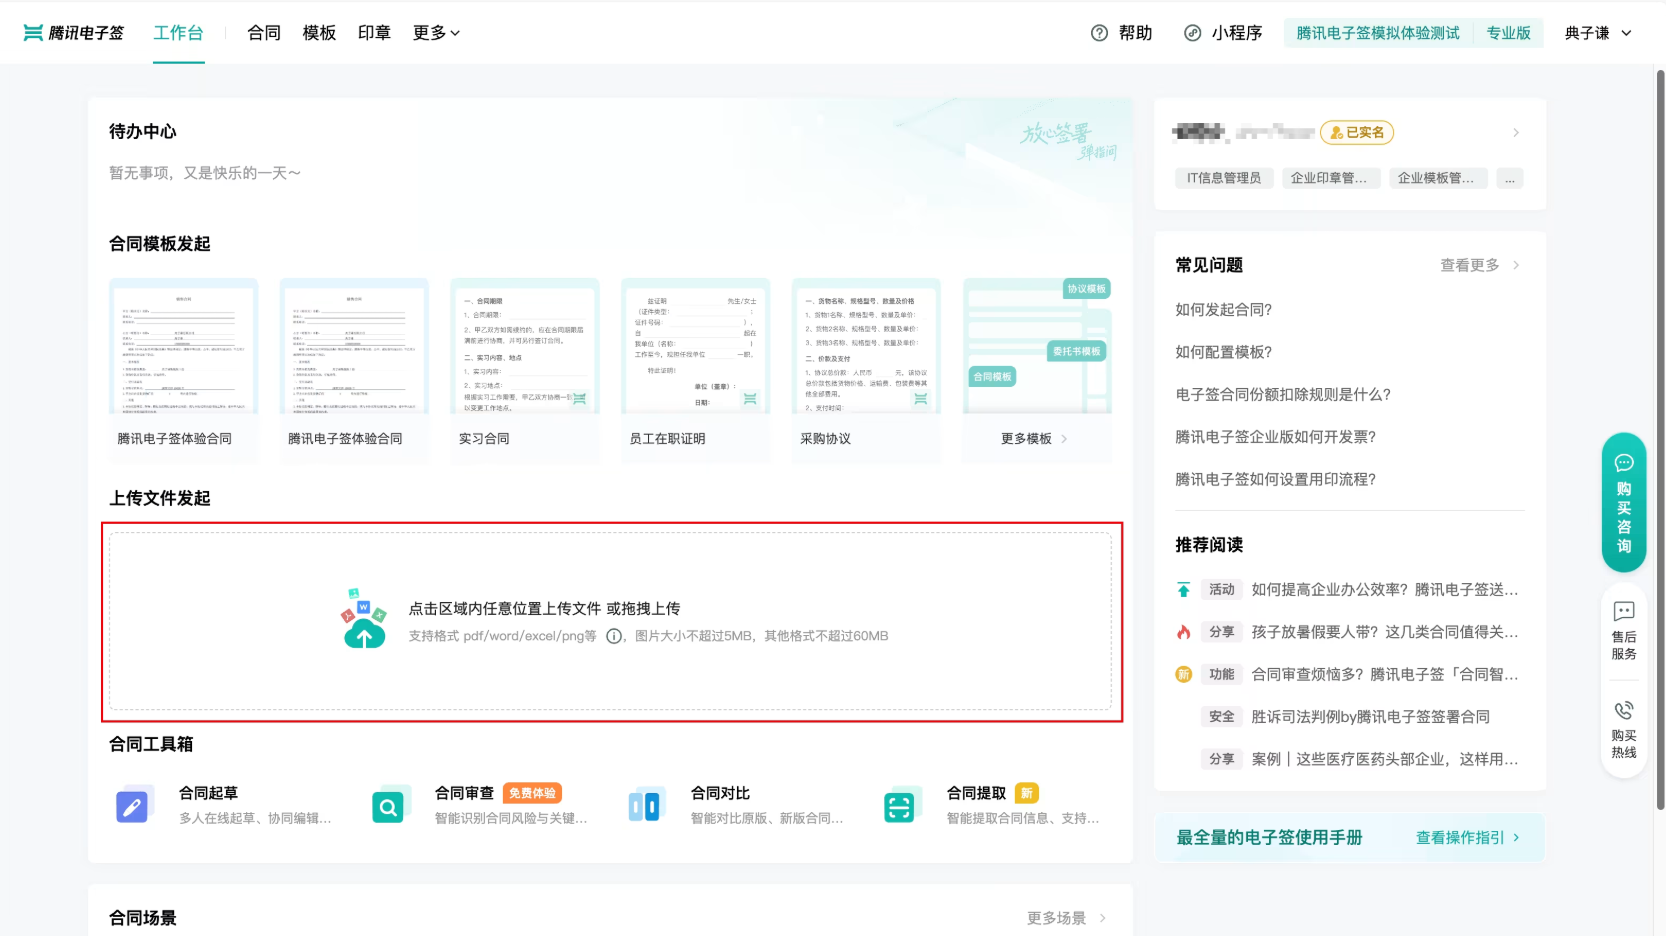Viewport: 1666px width, 936px height.
Task: Show more role tags via ellipsis
Action: click(1509, 179)
